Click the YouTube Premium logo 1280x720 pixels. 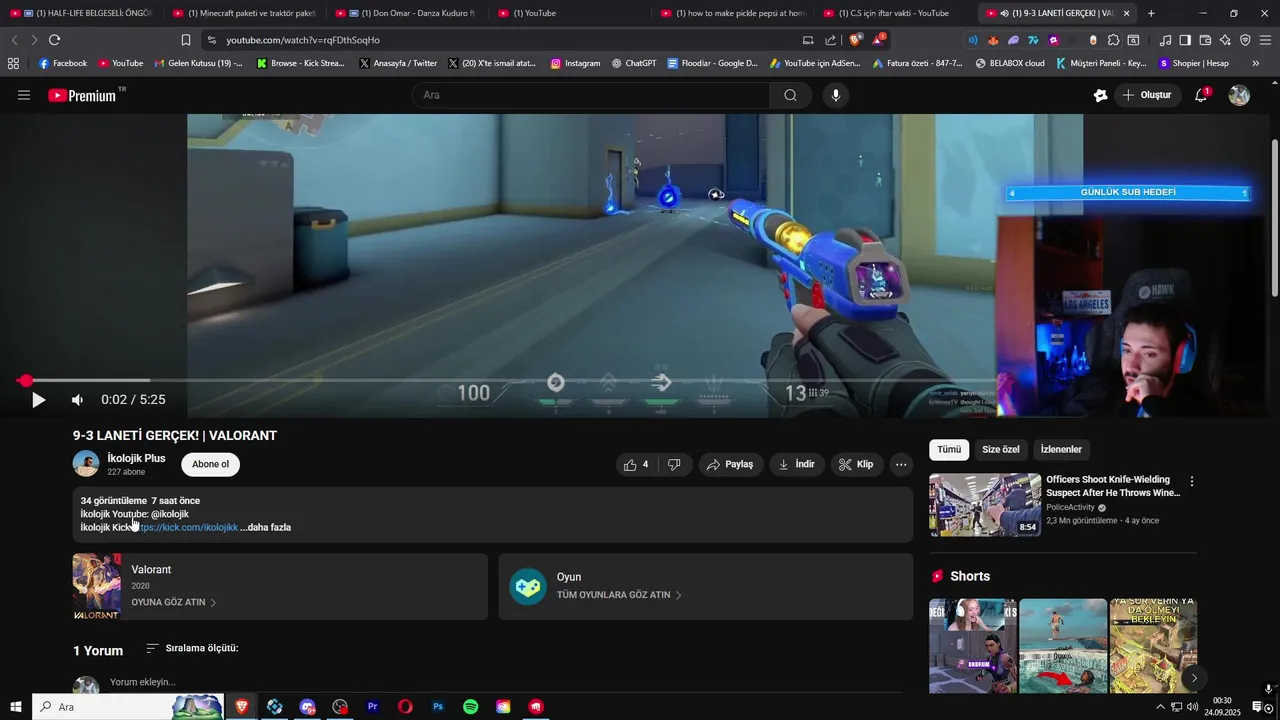(82, 95)
